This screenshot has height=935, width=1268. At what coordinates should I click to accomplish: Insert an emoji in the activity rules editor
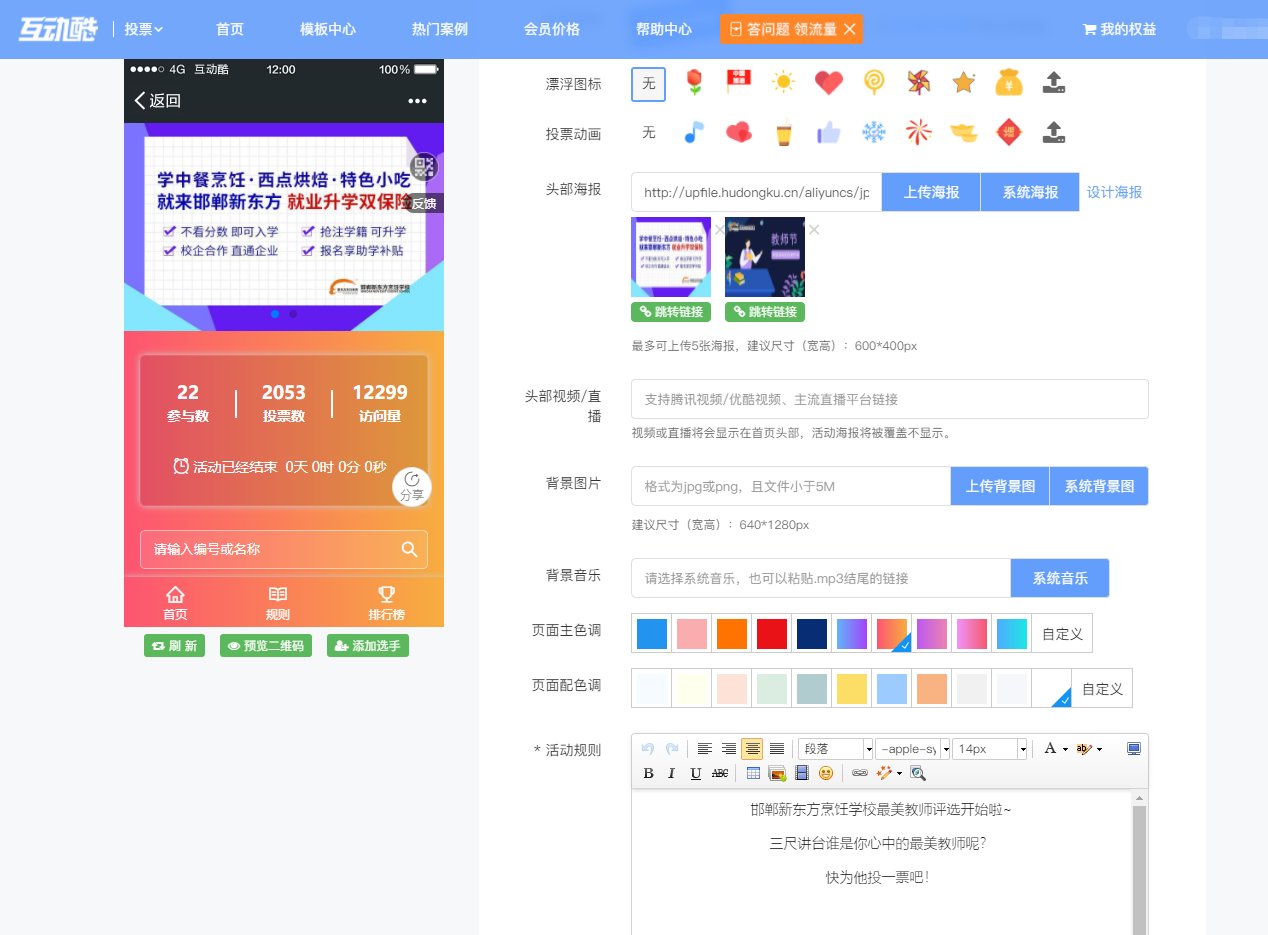[x=826, y=772]
